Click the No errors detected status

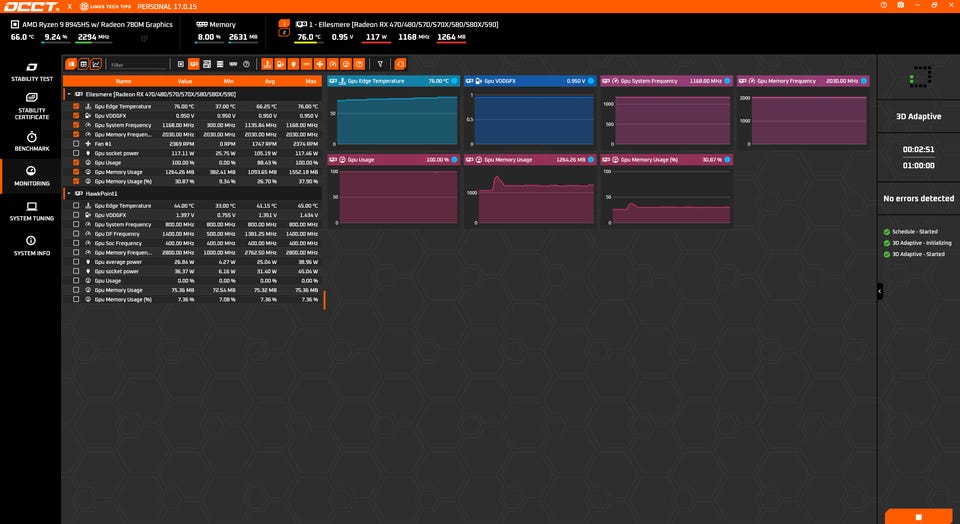click(918, 198)
